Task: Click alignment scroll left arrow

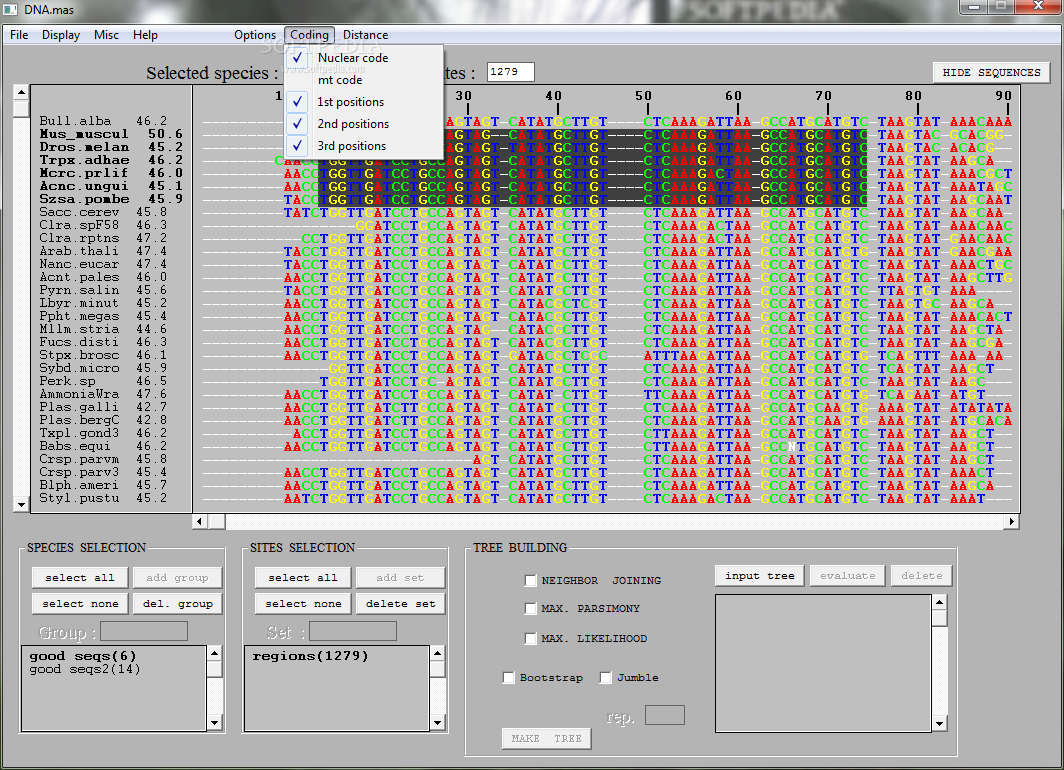Action: point(200,521)
